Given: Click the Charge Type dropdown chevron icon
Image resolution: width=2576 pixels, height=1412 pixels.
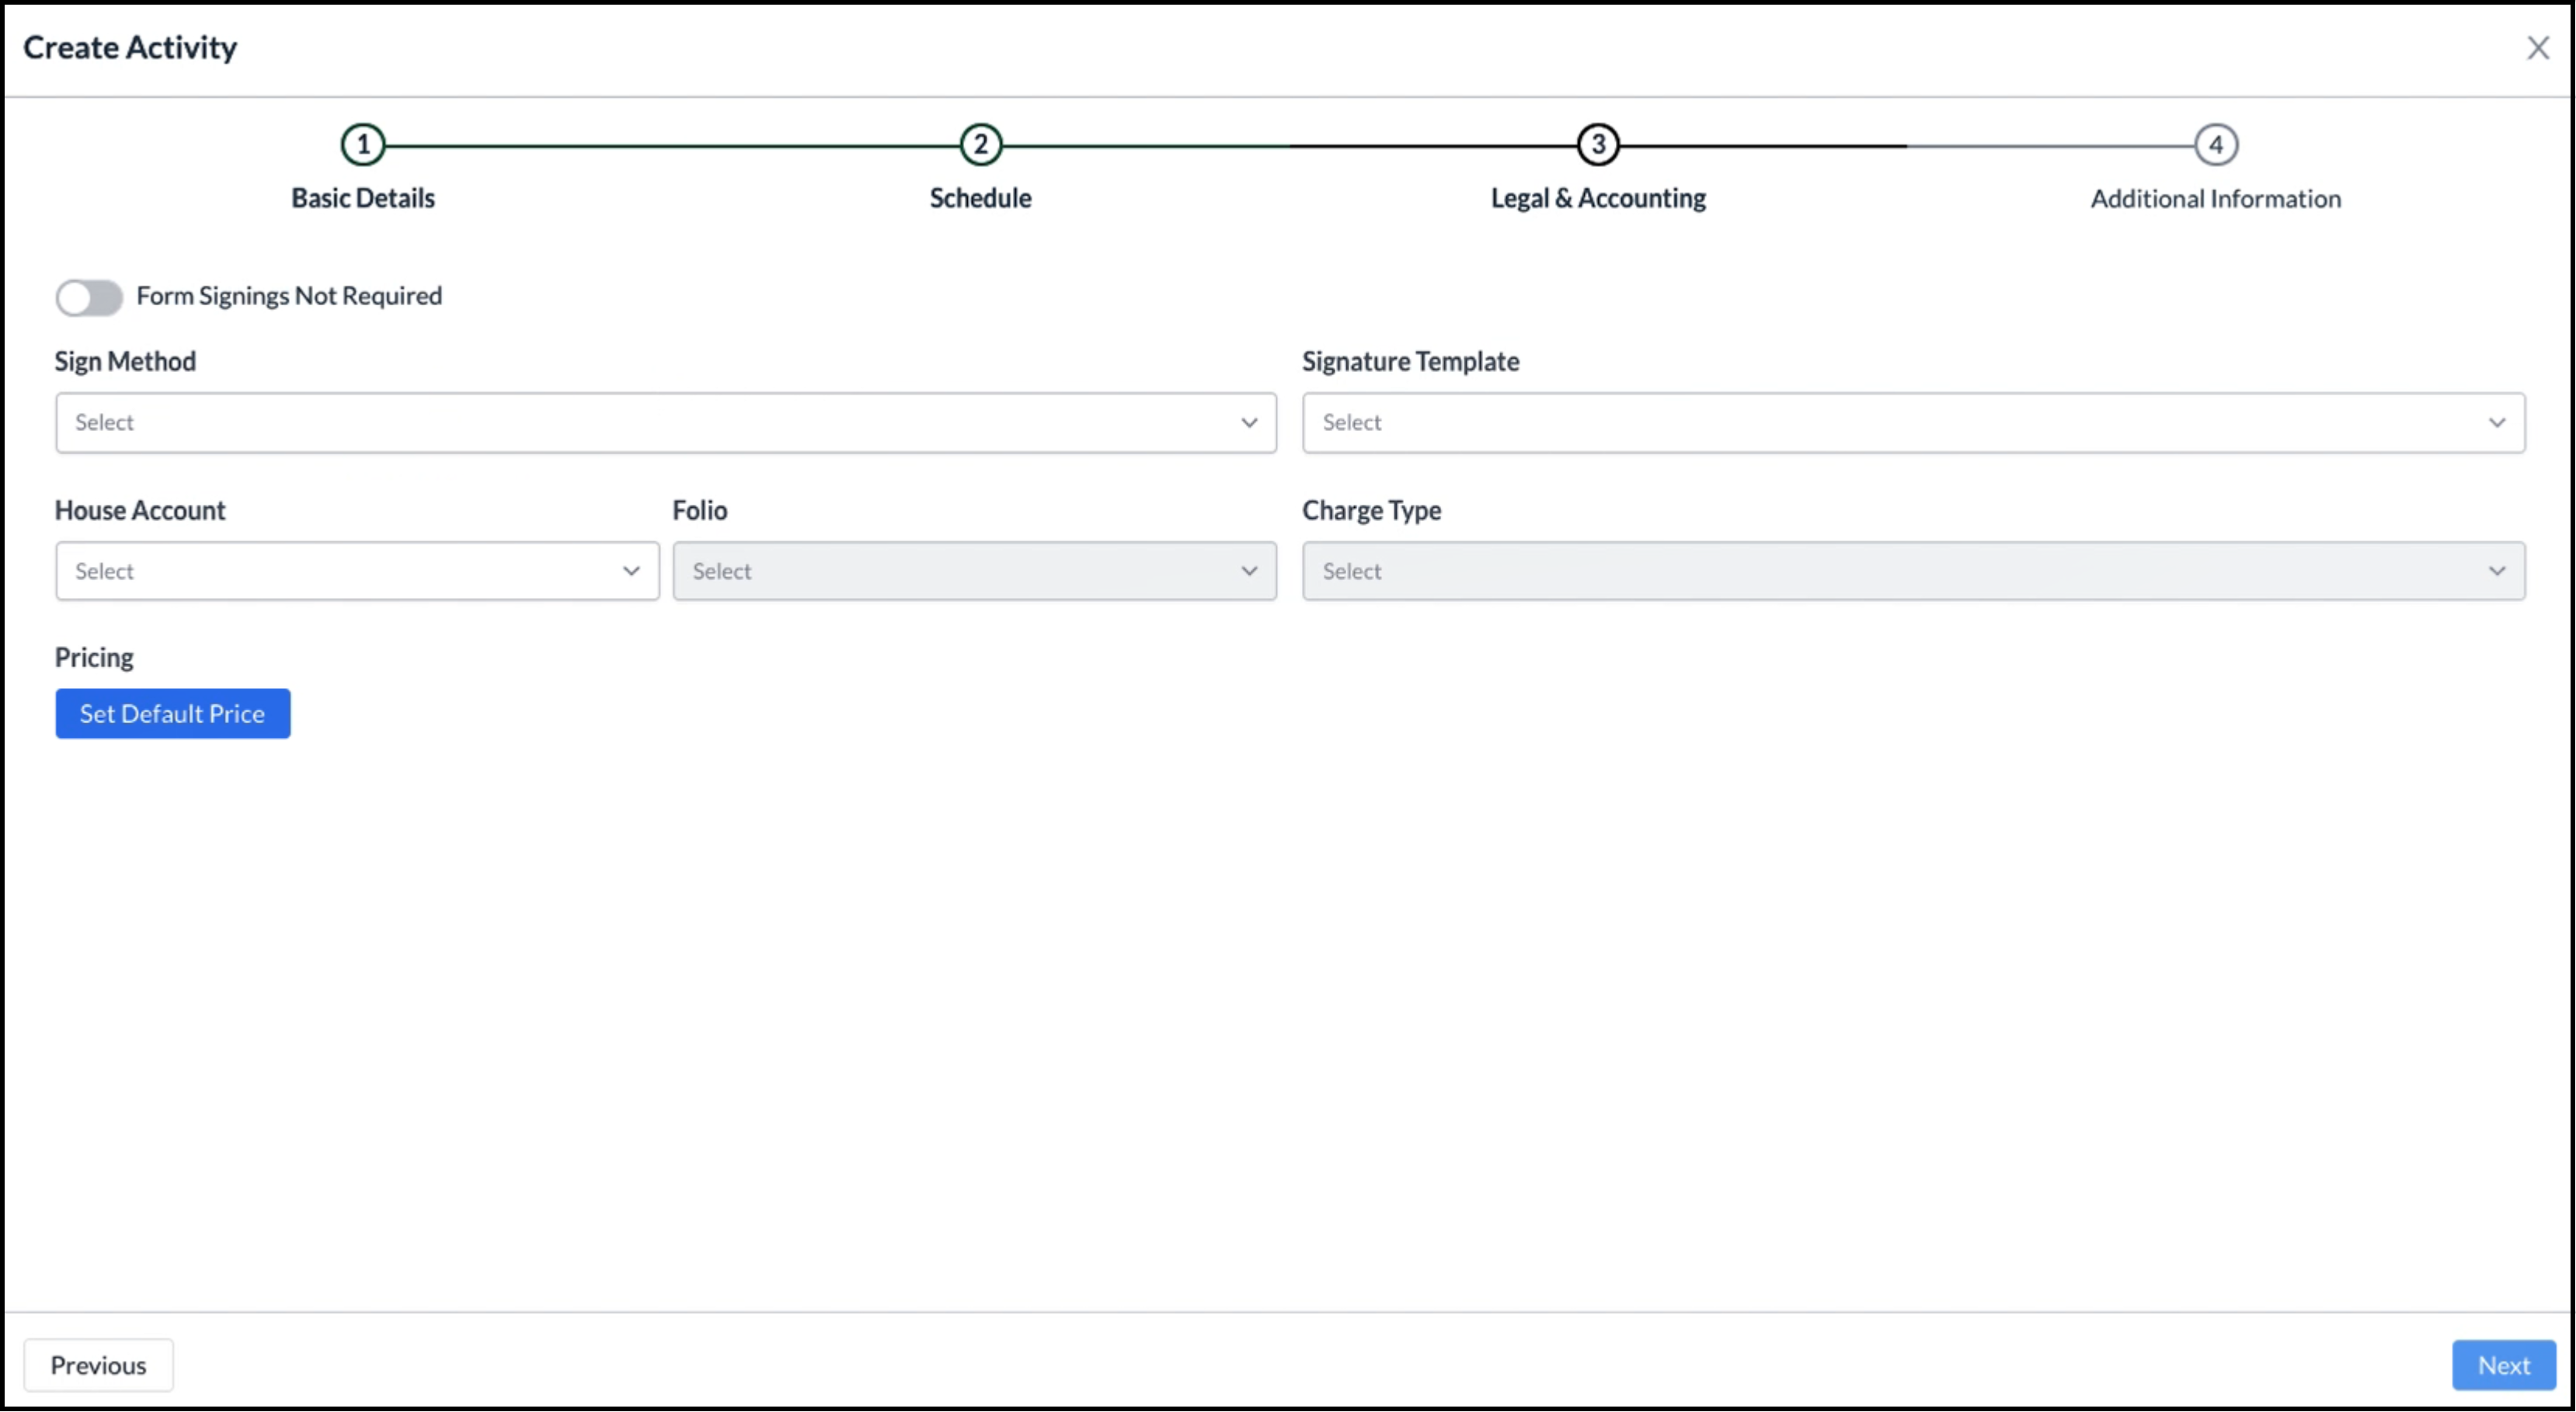Looking at the screenshot, I should coord(2498,571).
